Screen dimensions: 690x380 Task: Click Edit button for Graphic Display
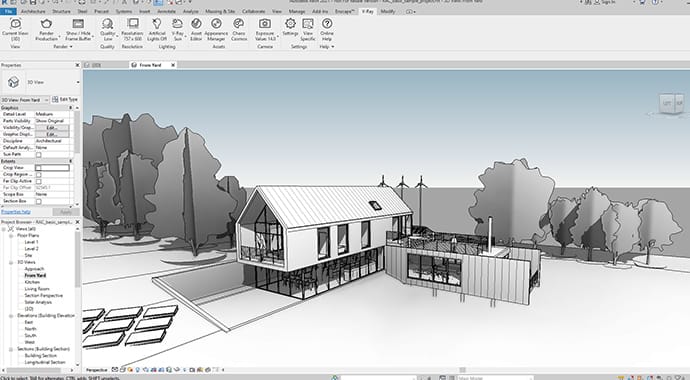coord(52,134)
